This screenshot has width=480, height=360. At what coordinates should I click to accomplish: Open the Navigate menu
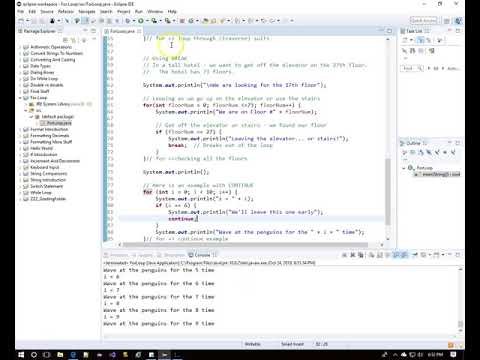pos(87,12)
